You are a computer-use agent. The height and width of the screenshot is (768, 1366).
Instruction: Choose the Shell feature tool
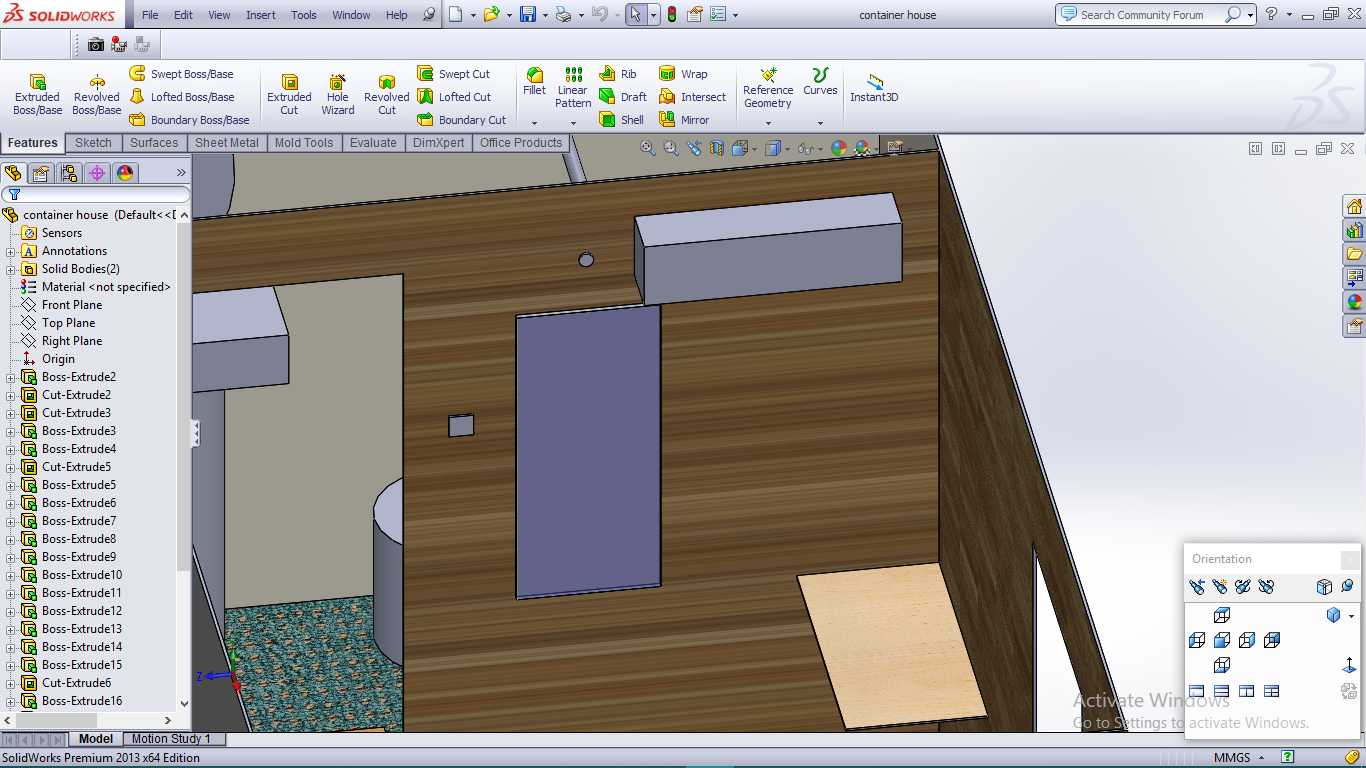pyautogui.click(x=621, y=120)
